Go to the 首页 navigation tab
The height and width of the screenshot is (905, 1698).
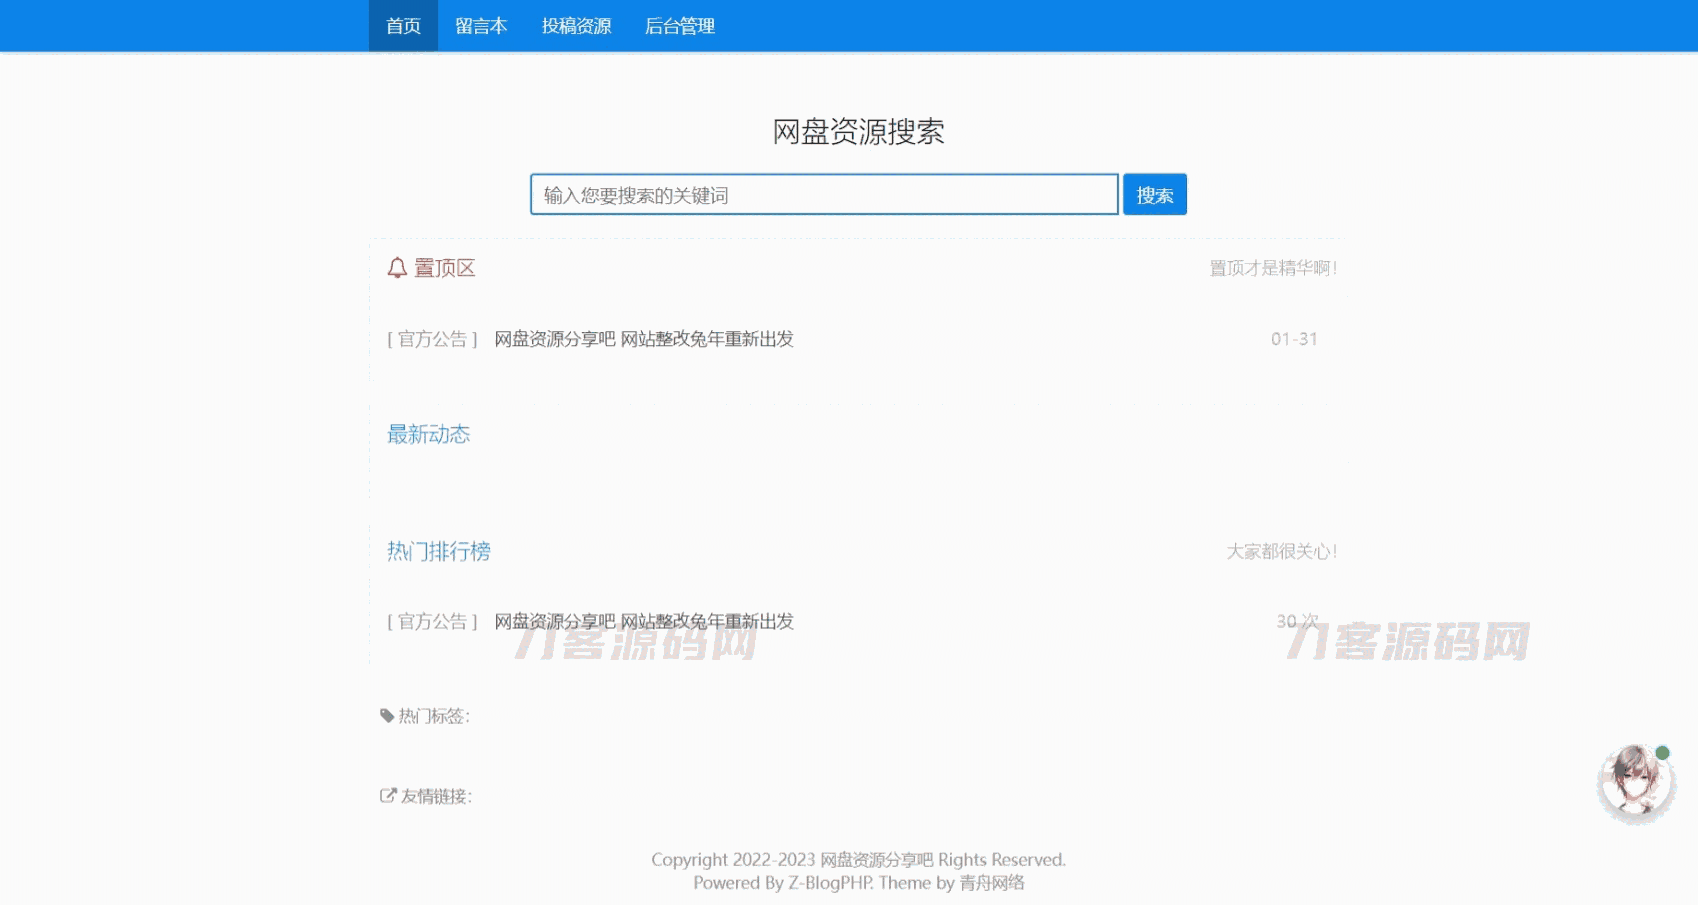coord(403,26)
